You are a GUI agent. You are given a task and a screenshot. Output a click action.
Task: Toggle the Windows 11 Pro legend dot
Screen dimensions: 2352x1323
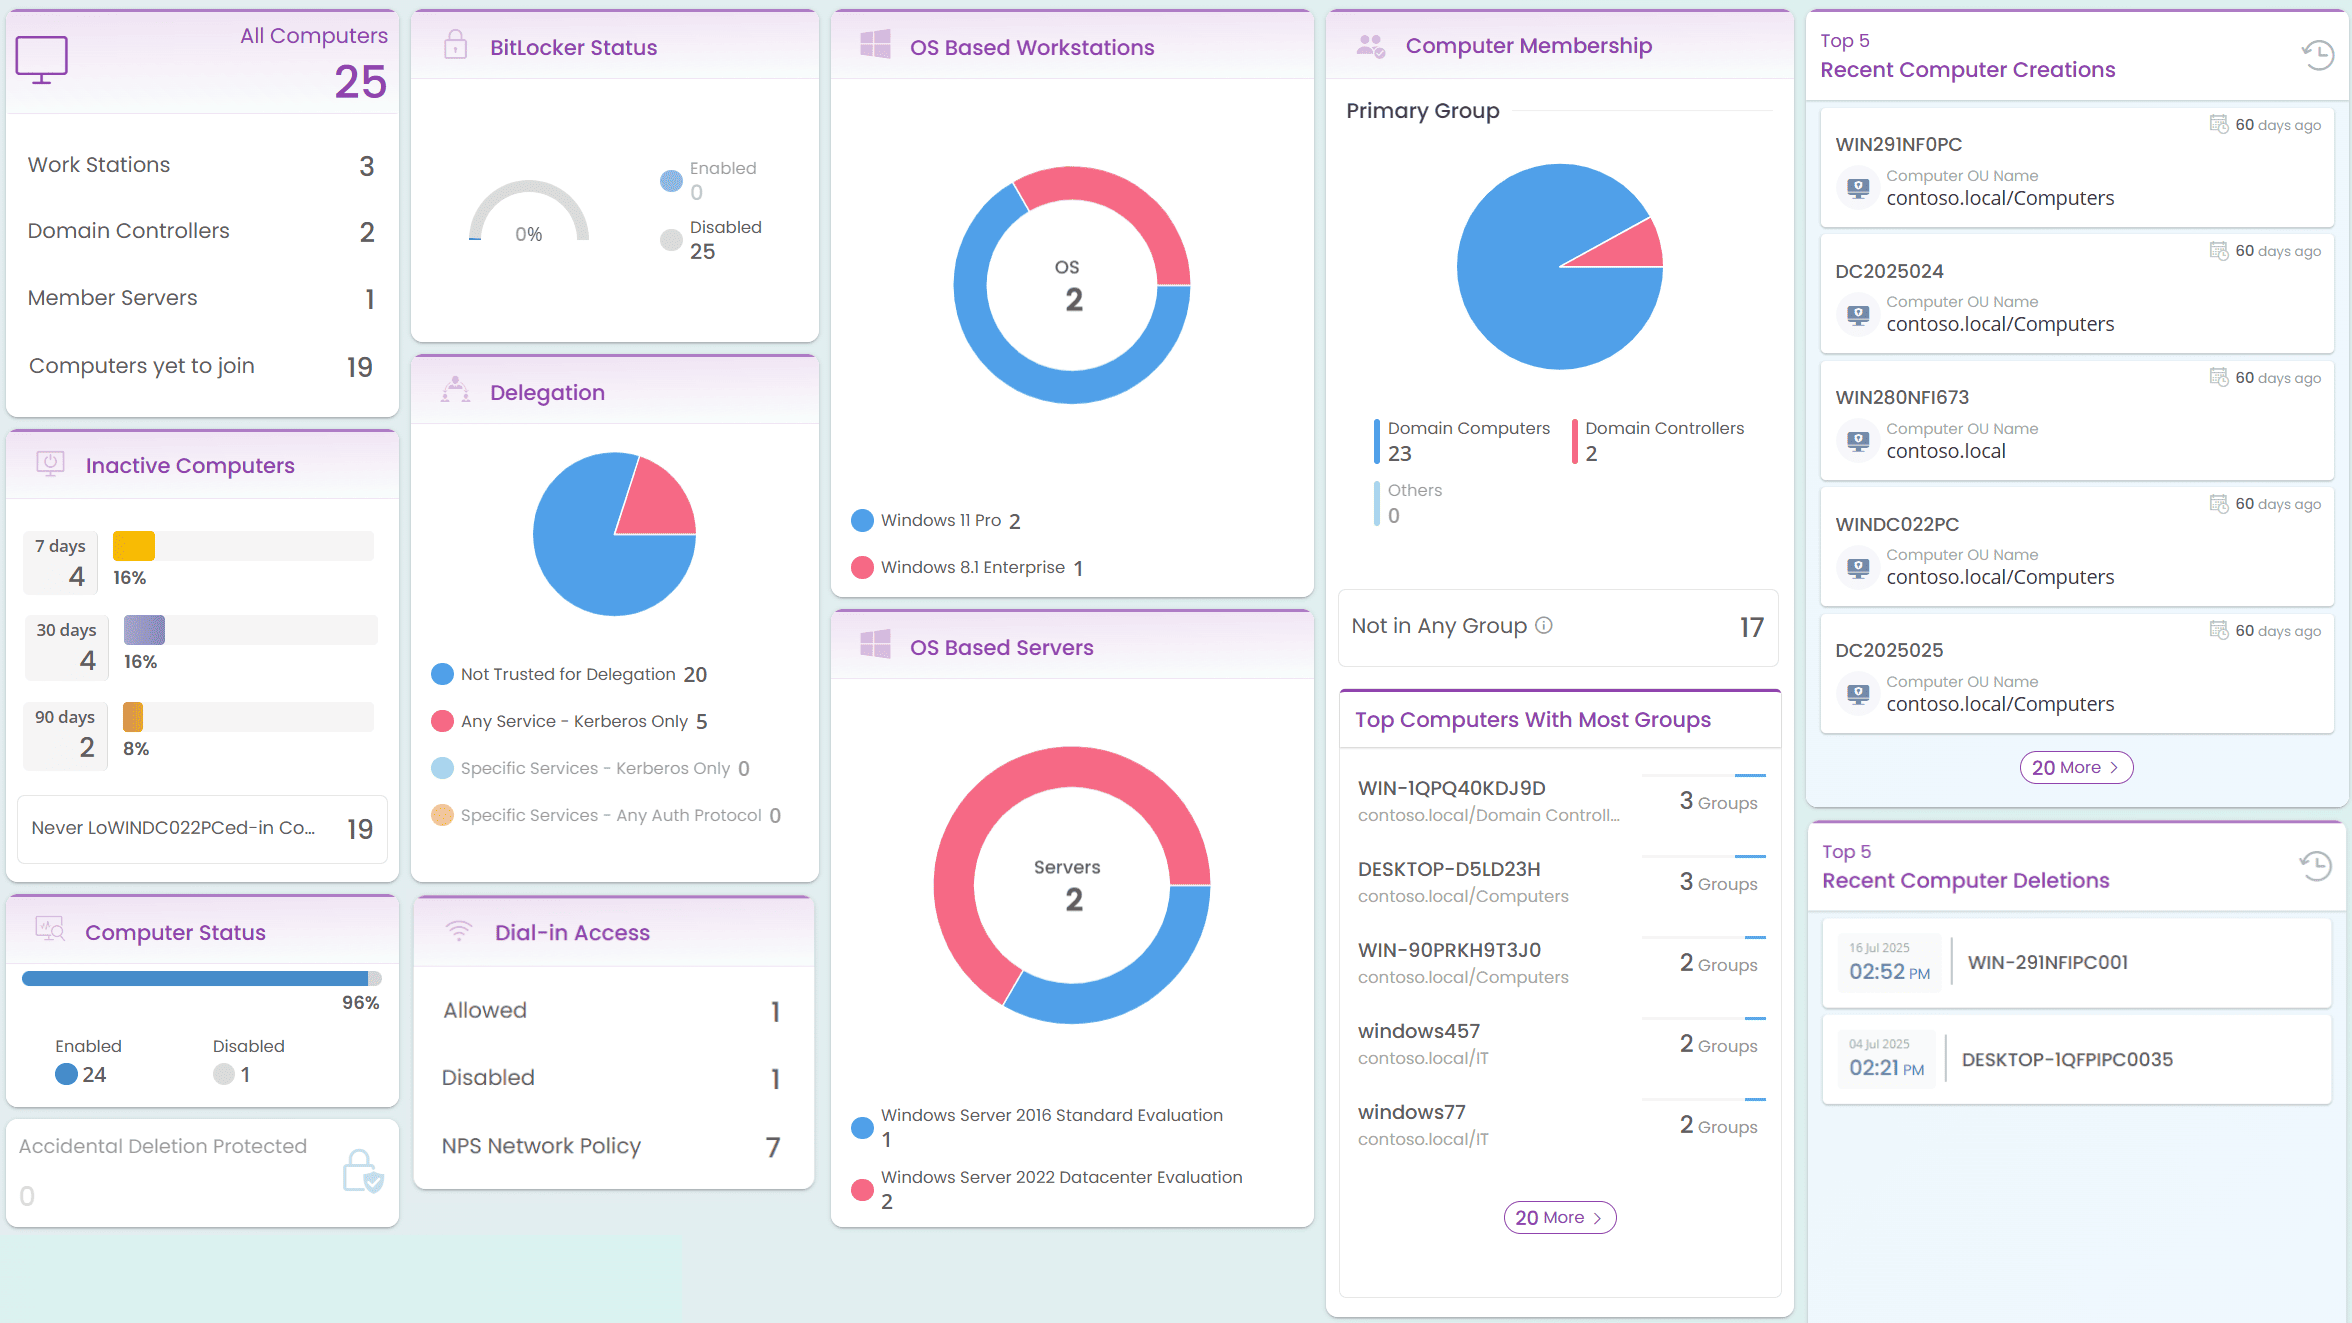pos(862,521)
